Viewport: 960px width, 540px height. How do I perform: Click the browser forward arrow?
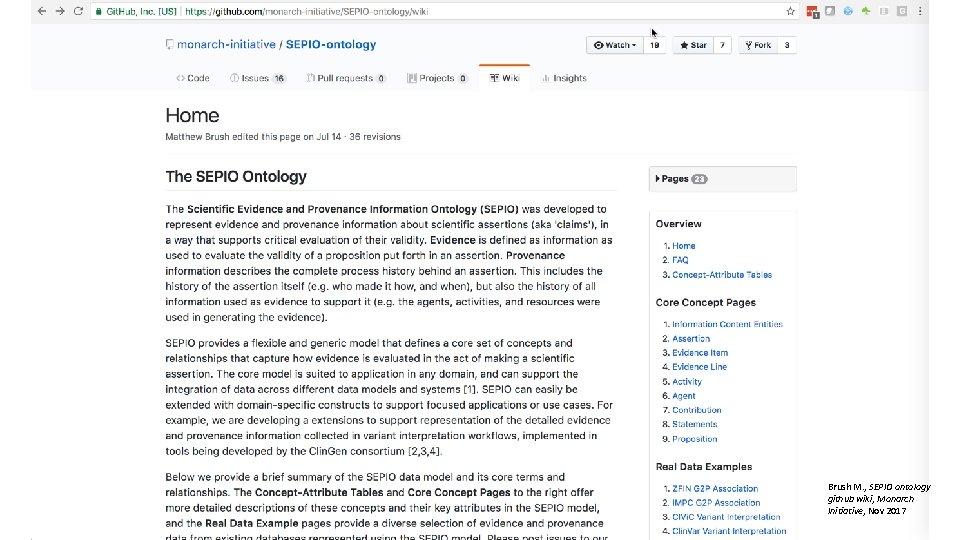[x=60, y=11]
